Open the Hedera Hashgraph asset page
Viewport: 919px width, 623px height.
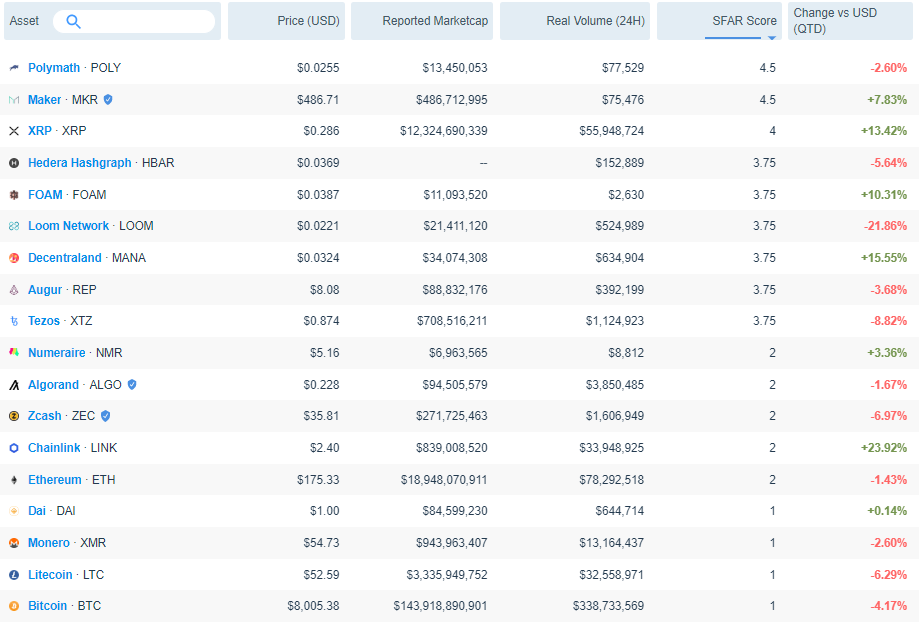80,163
